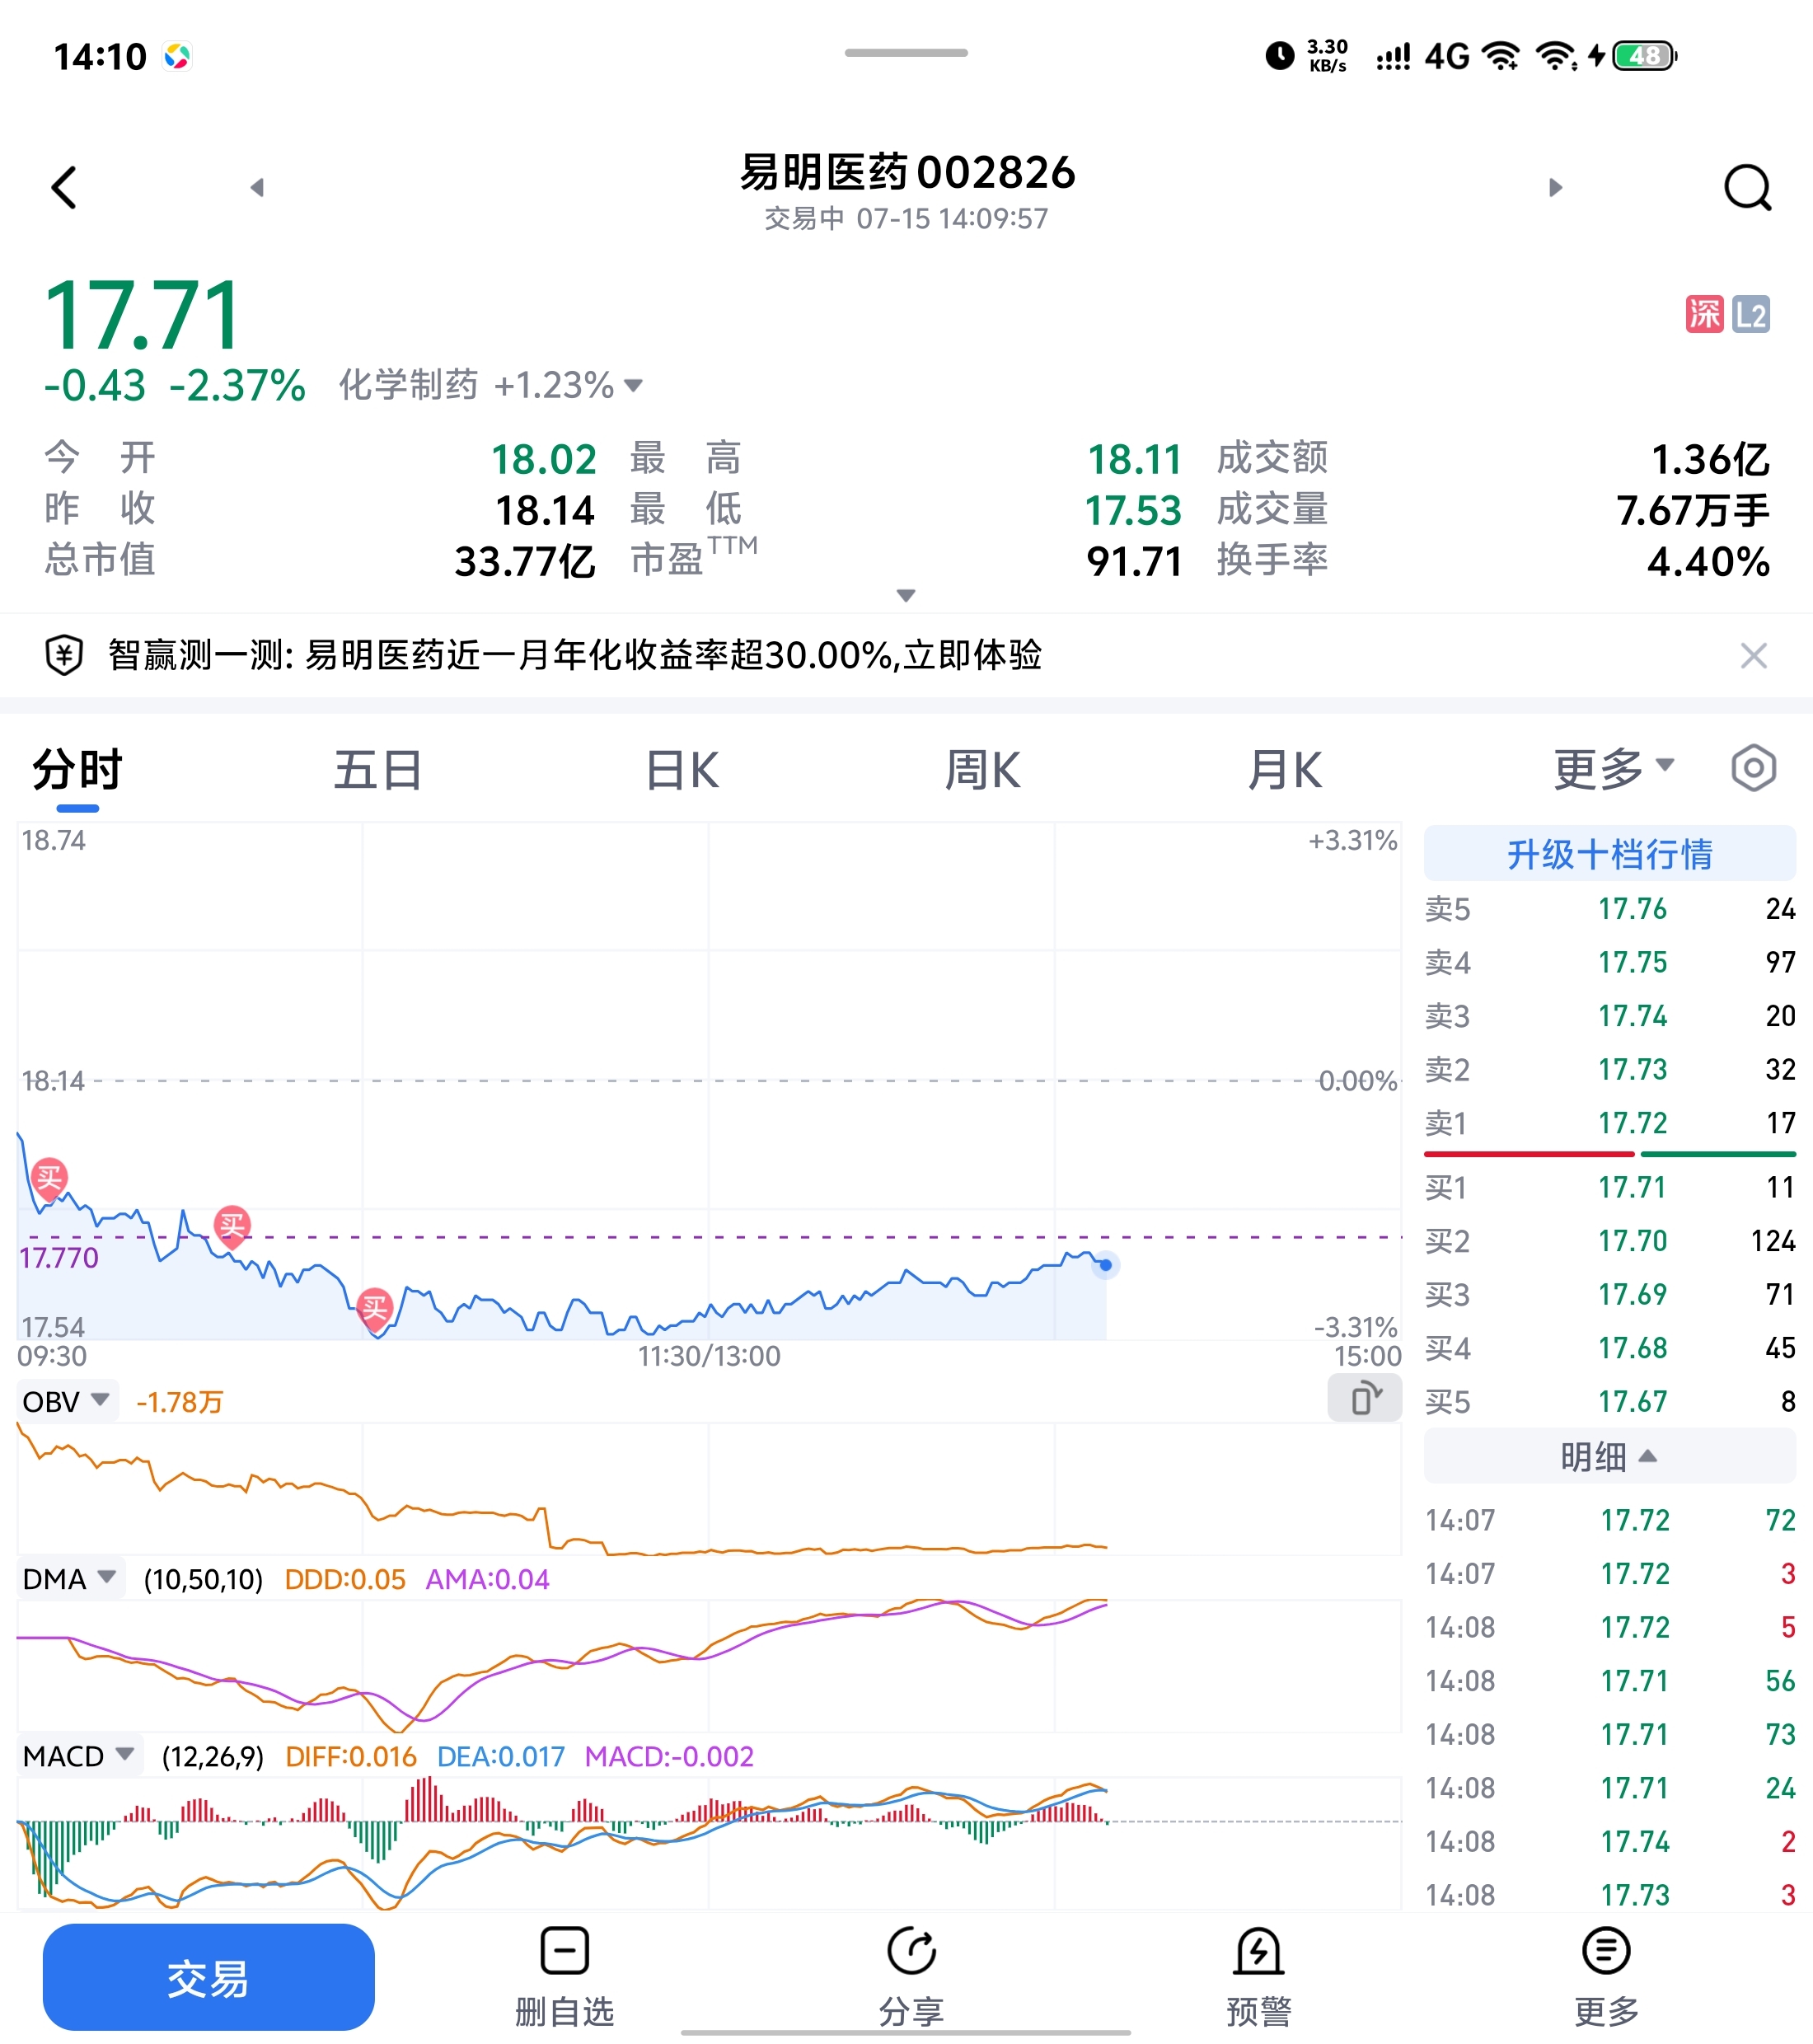Tap 买2 row at 17.70
1813x2044 pixels.
tap(1609, 1241)
